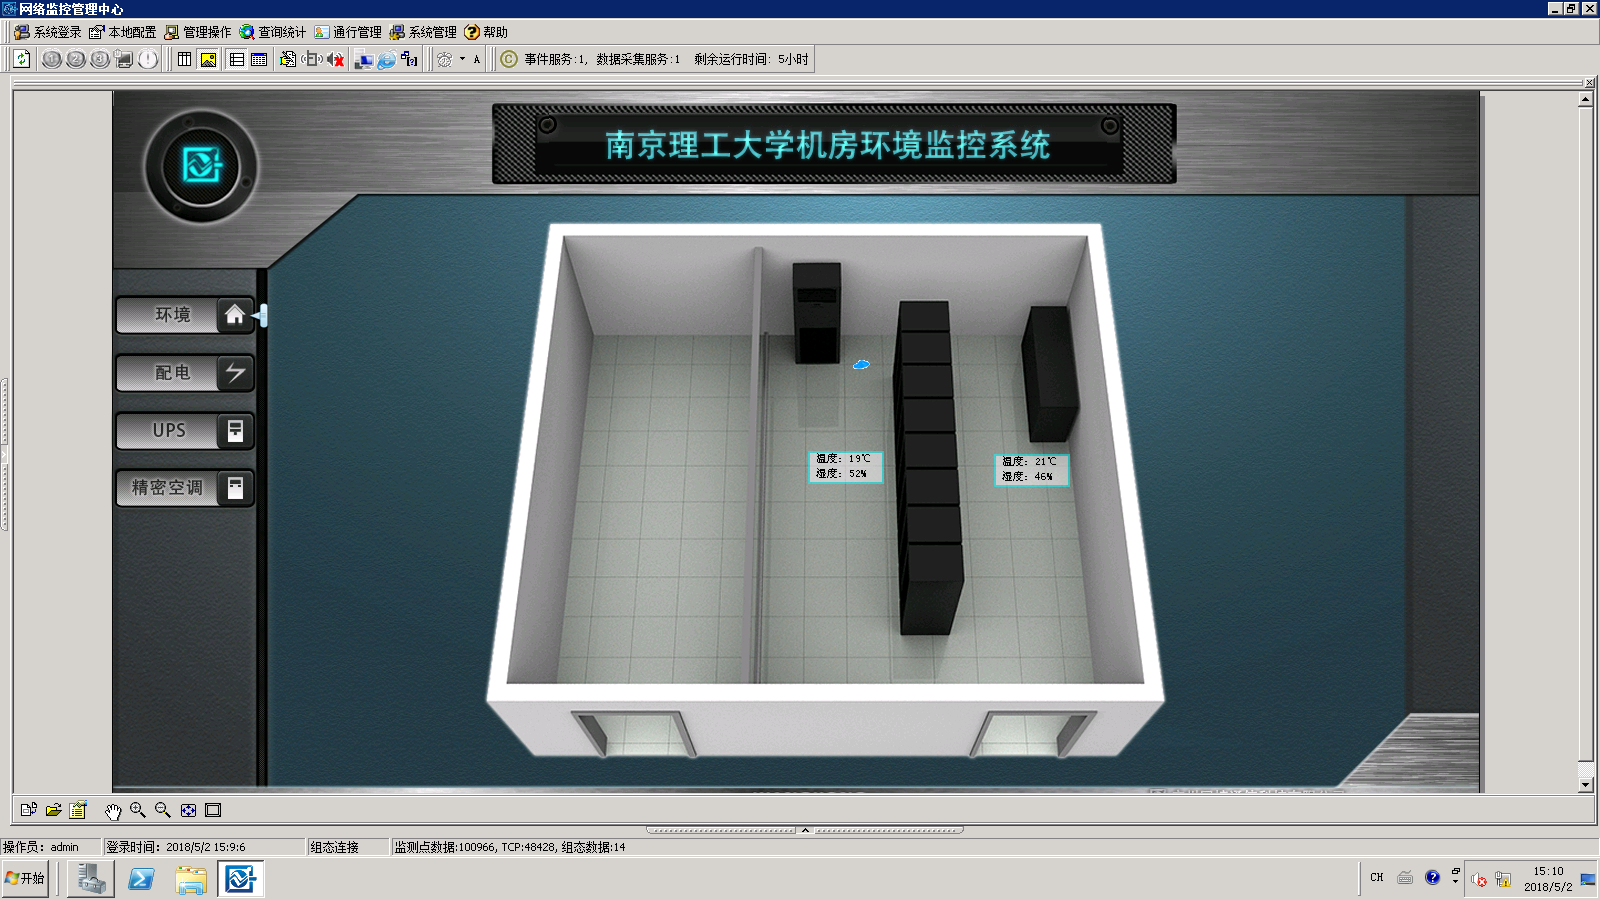Click the round logo button top-left
This screenshot has width=1600, height=900.
[x=201, y=166]
